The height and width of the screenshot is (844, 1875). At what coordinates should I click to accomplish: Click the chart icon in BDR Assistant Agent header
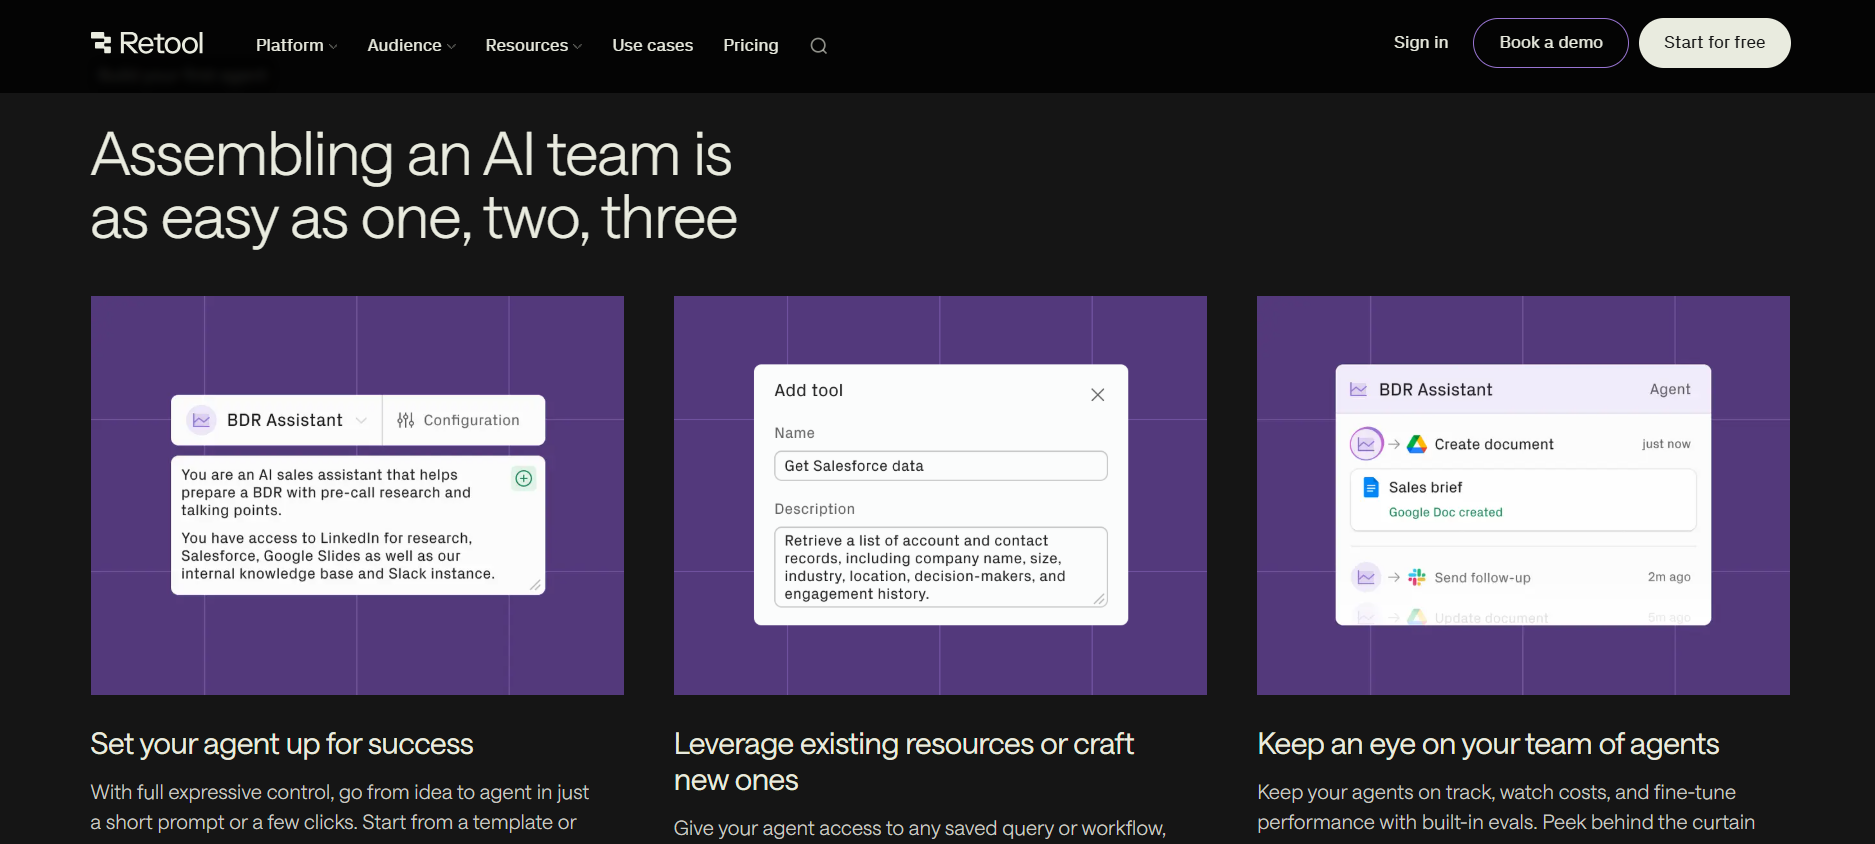pyautogui.click(x=1358, y=389)
